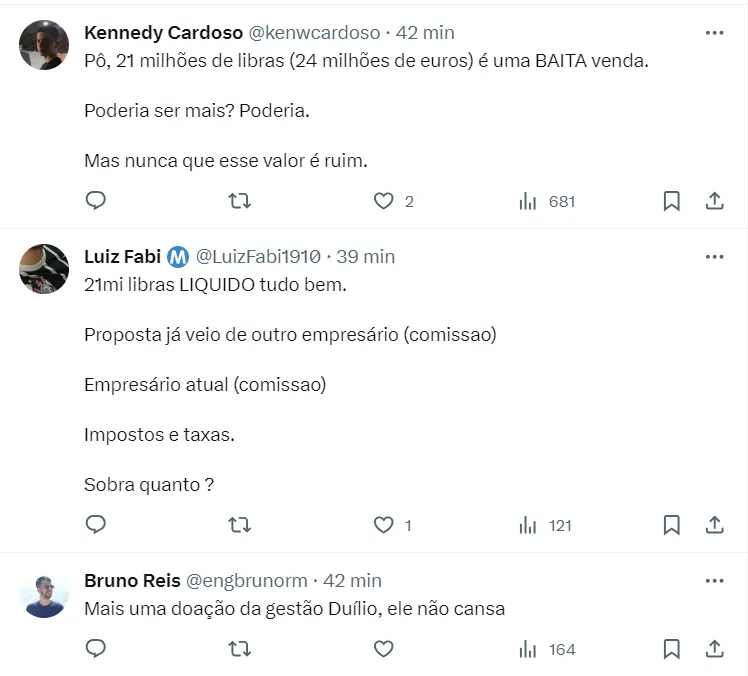Like Luiz Fabi's tweet
The image size is (748, 676).
tap(384, 525)
